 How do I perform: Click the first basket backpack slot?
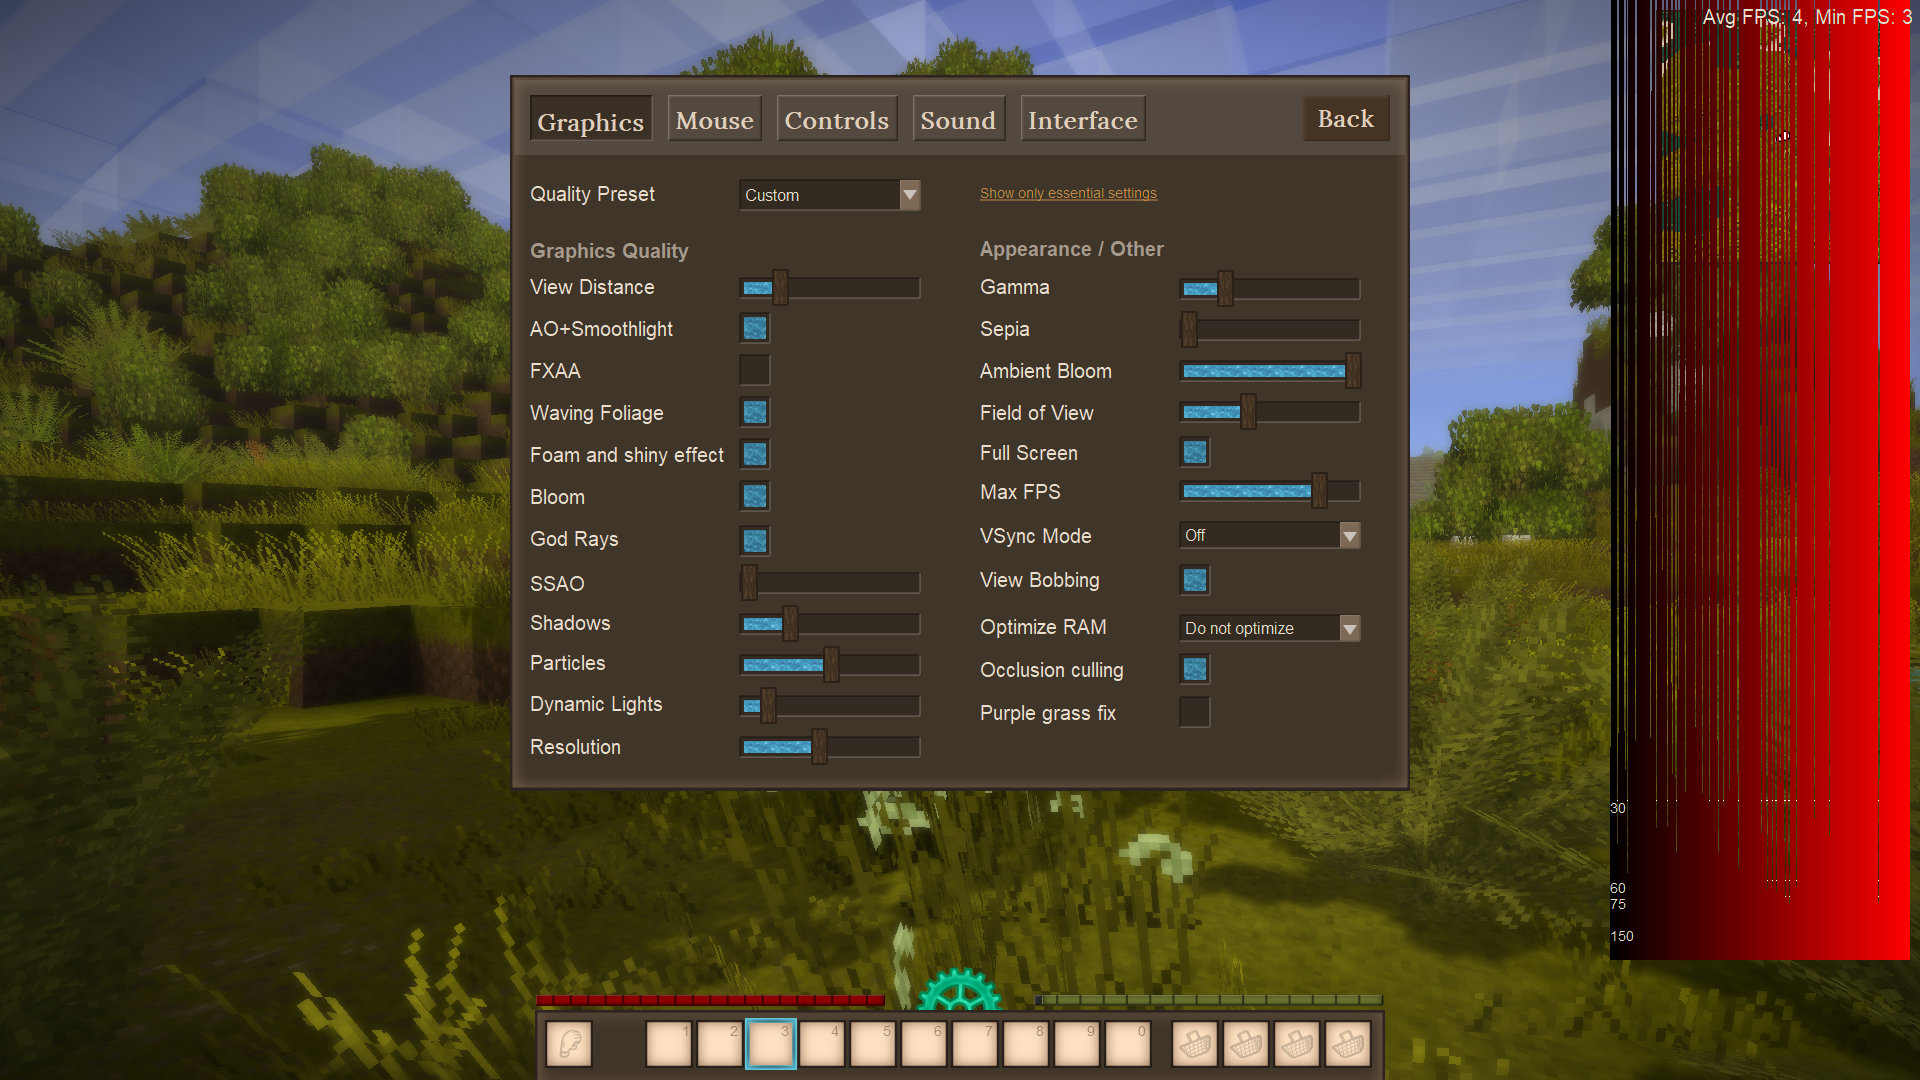pyautogui.click(x=1195, y=1044)
